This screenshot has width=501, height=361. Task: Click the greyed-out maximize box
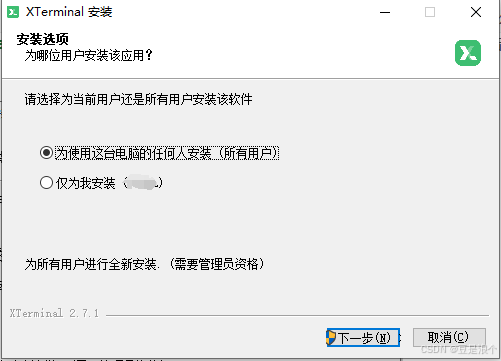[x=430, y=12]
